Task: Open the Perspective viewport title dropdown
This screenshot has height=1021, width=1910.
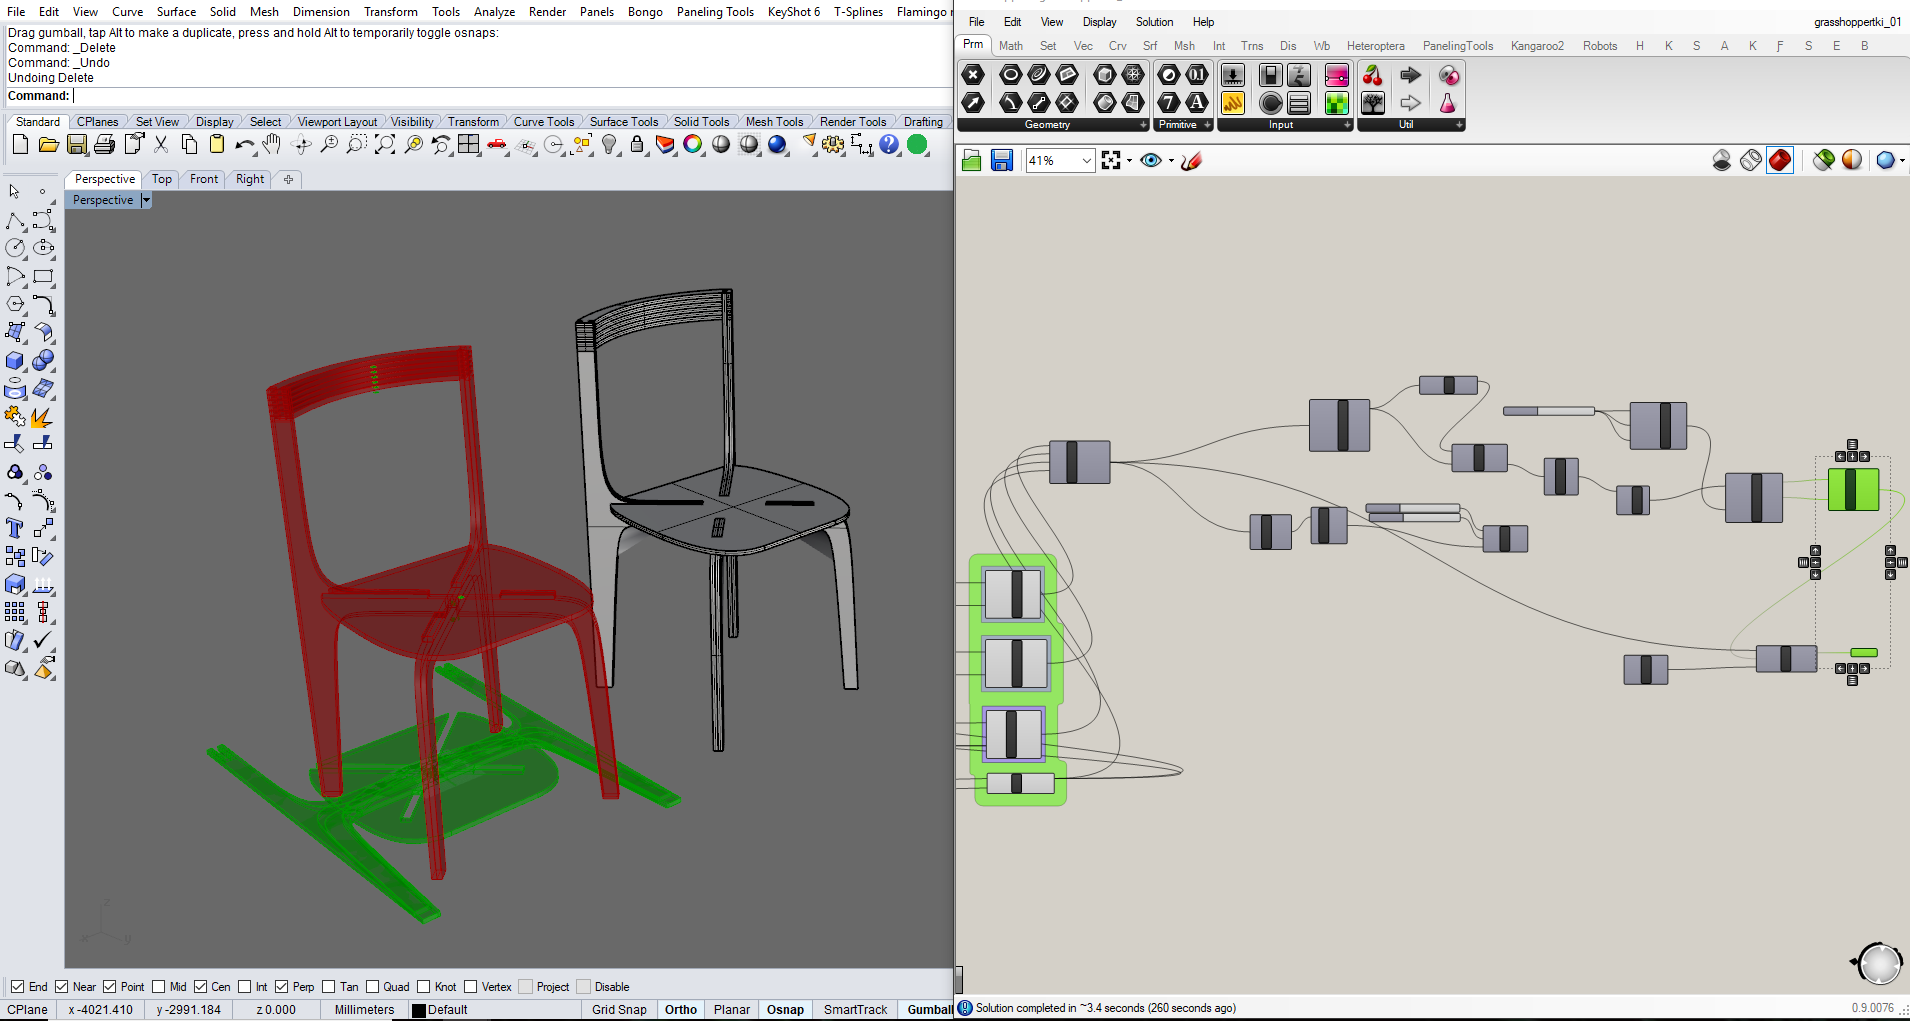Action: pos(145,199)
